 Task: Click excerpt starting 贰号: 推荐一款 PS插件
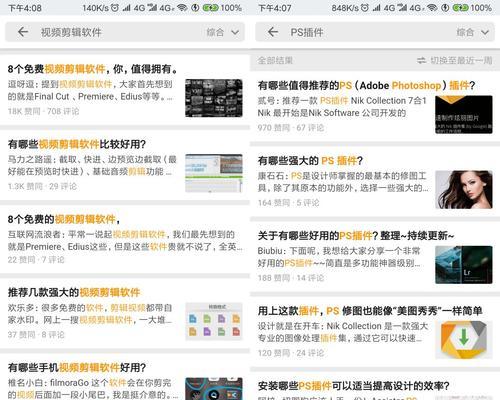pyautogui.click(x=342, y=107)
